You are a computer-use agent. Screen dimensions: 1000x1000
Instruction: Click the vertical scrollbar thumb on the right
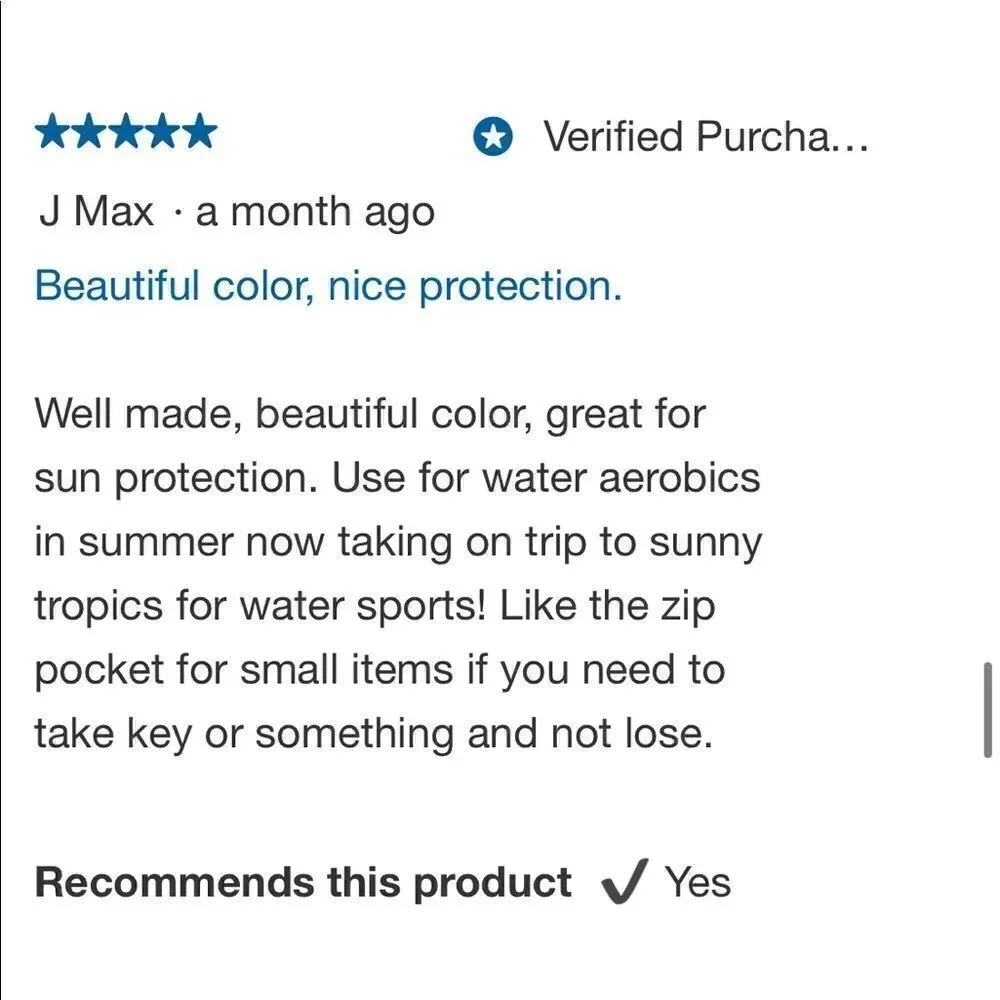coord(988,710)
